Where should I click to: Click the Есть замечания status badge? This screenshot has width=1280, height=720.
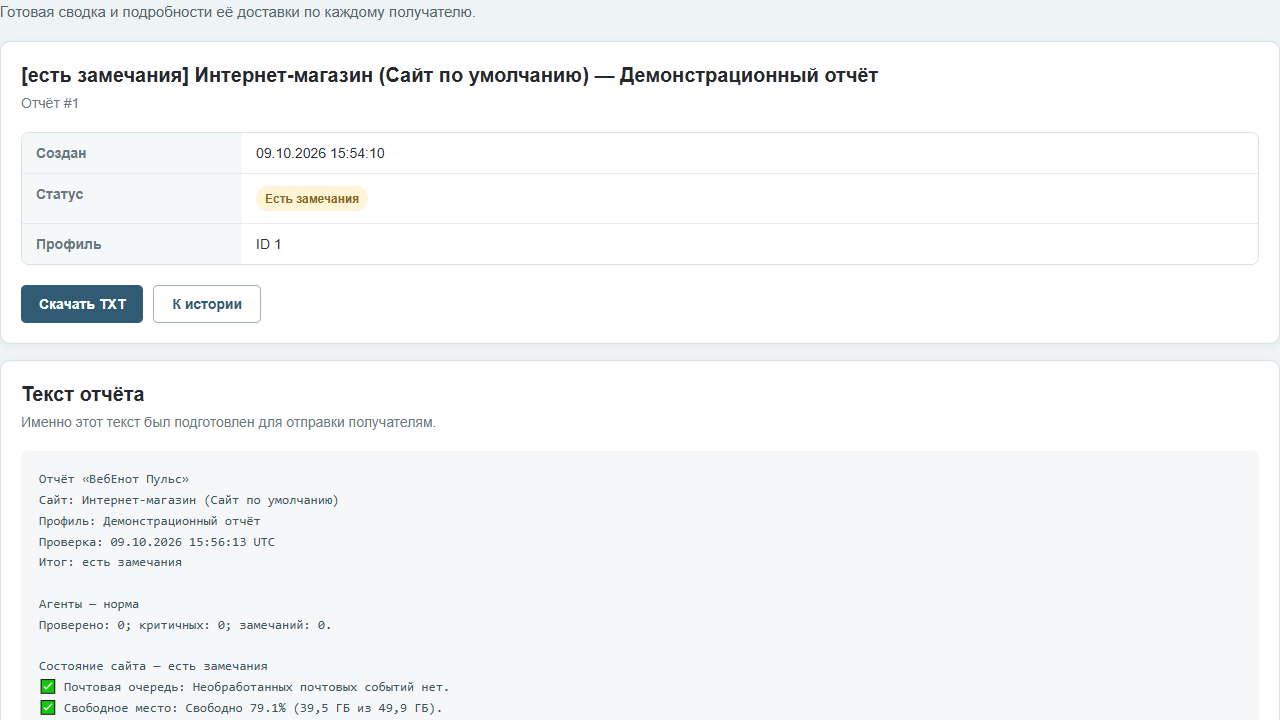pyautogui.click(x=312, y=199)
